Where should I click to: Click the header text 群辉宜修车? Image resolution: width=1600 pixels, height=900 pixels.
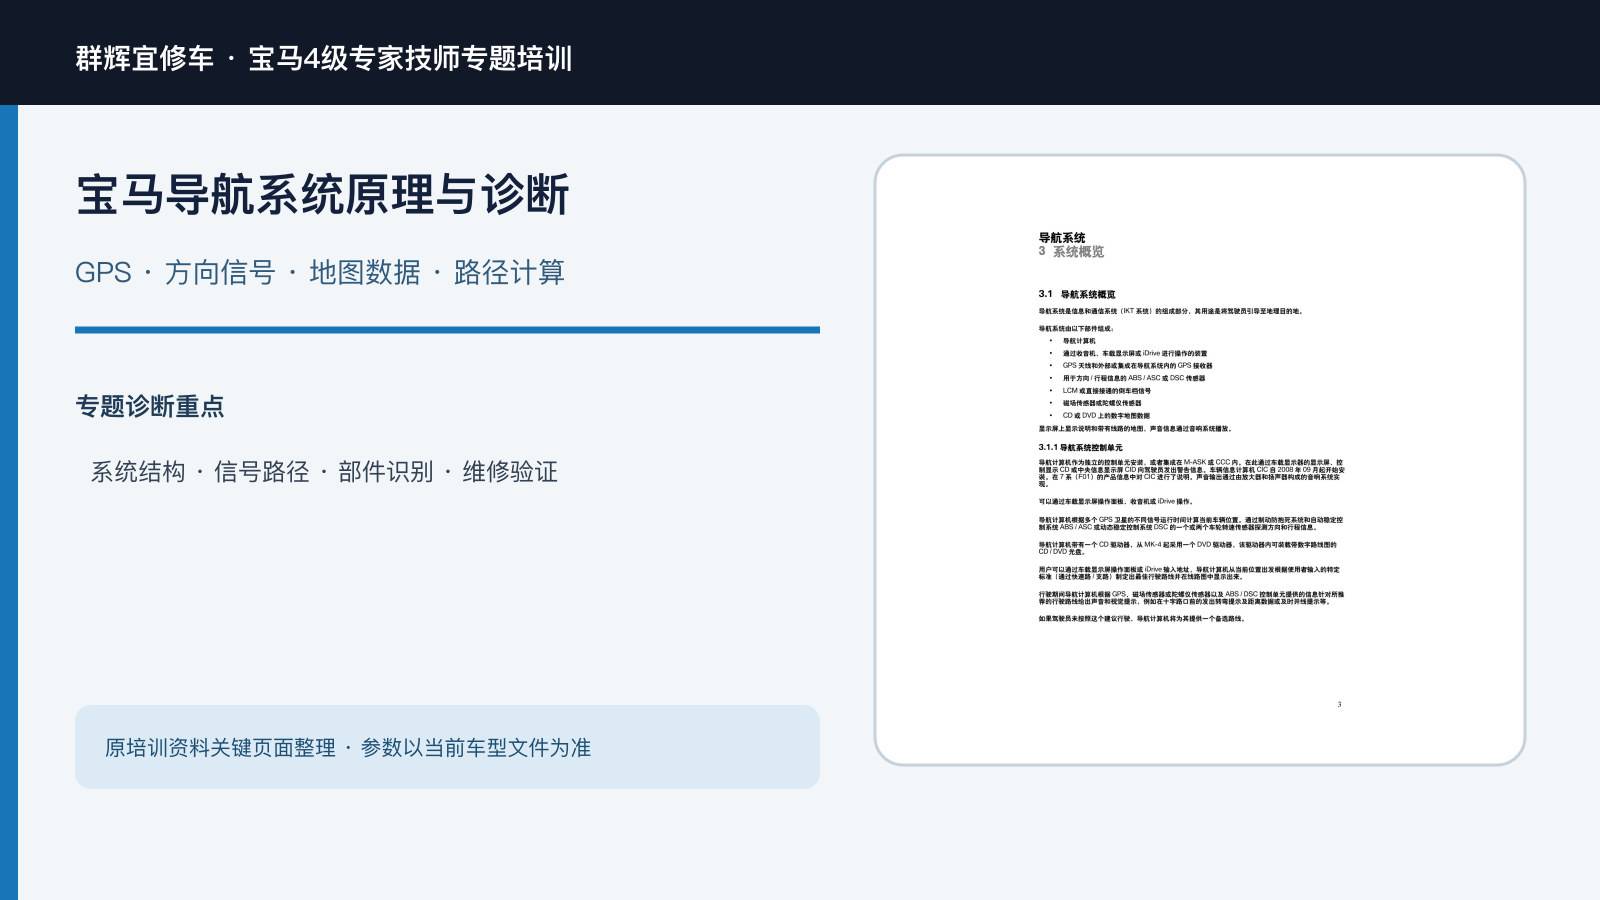click(x=145, y=58)
